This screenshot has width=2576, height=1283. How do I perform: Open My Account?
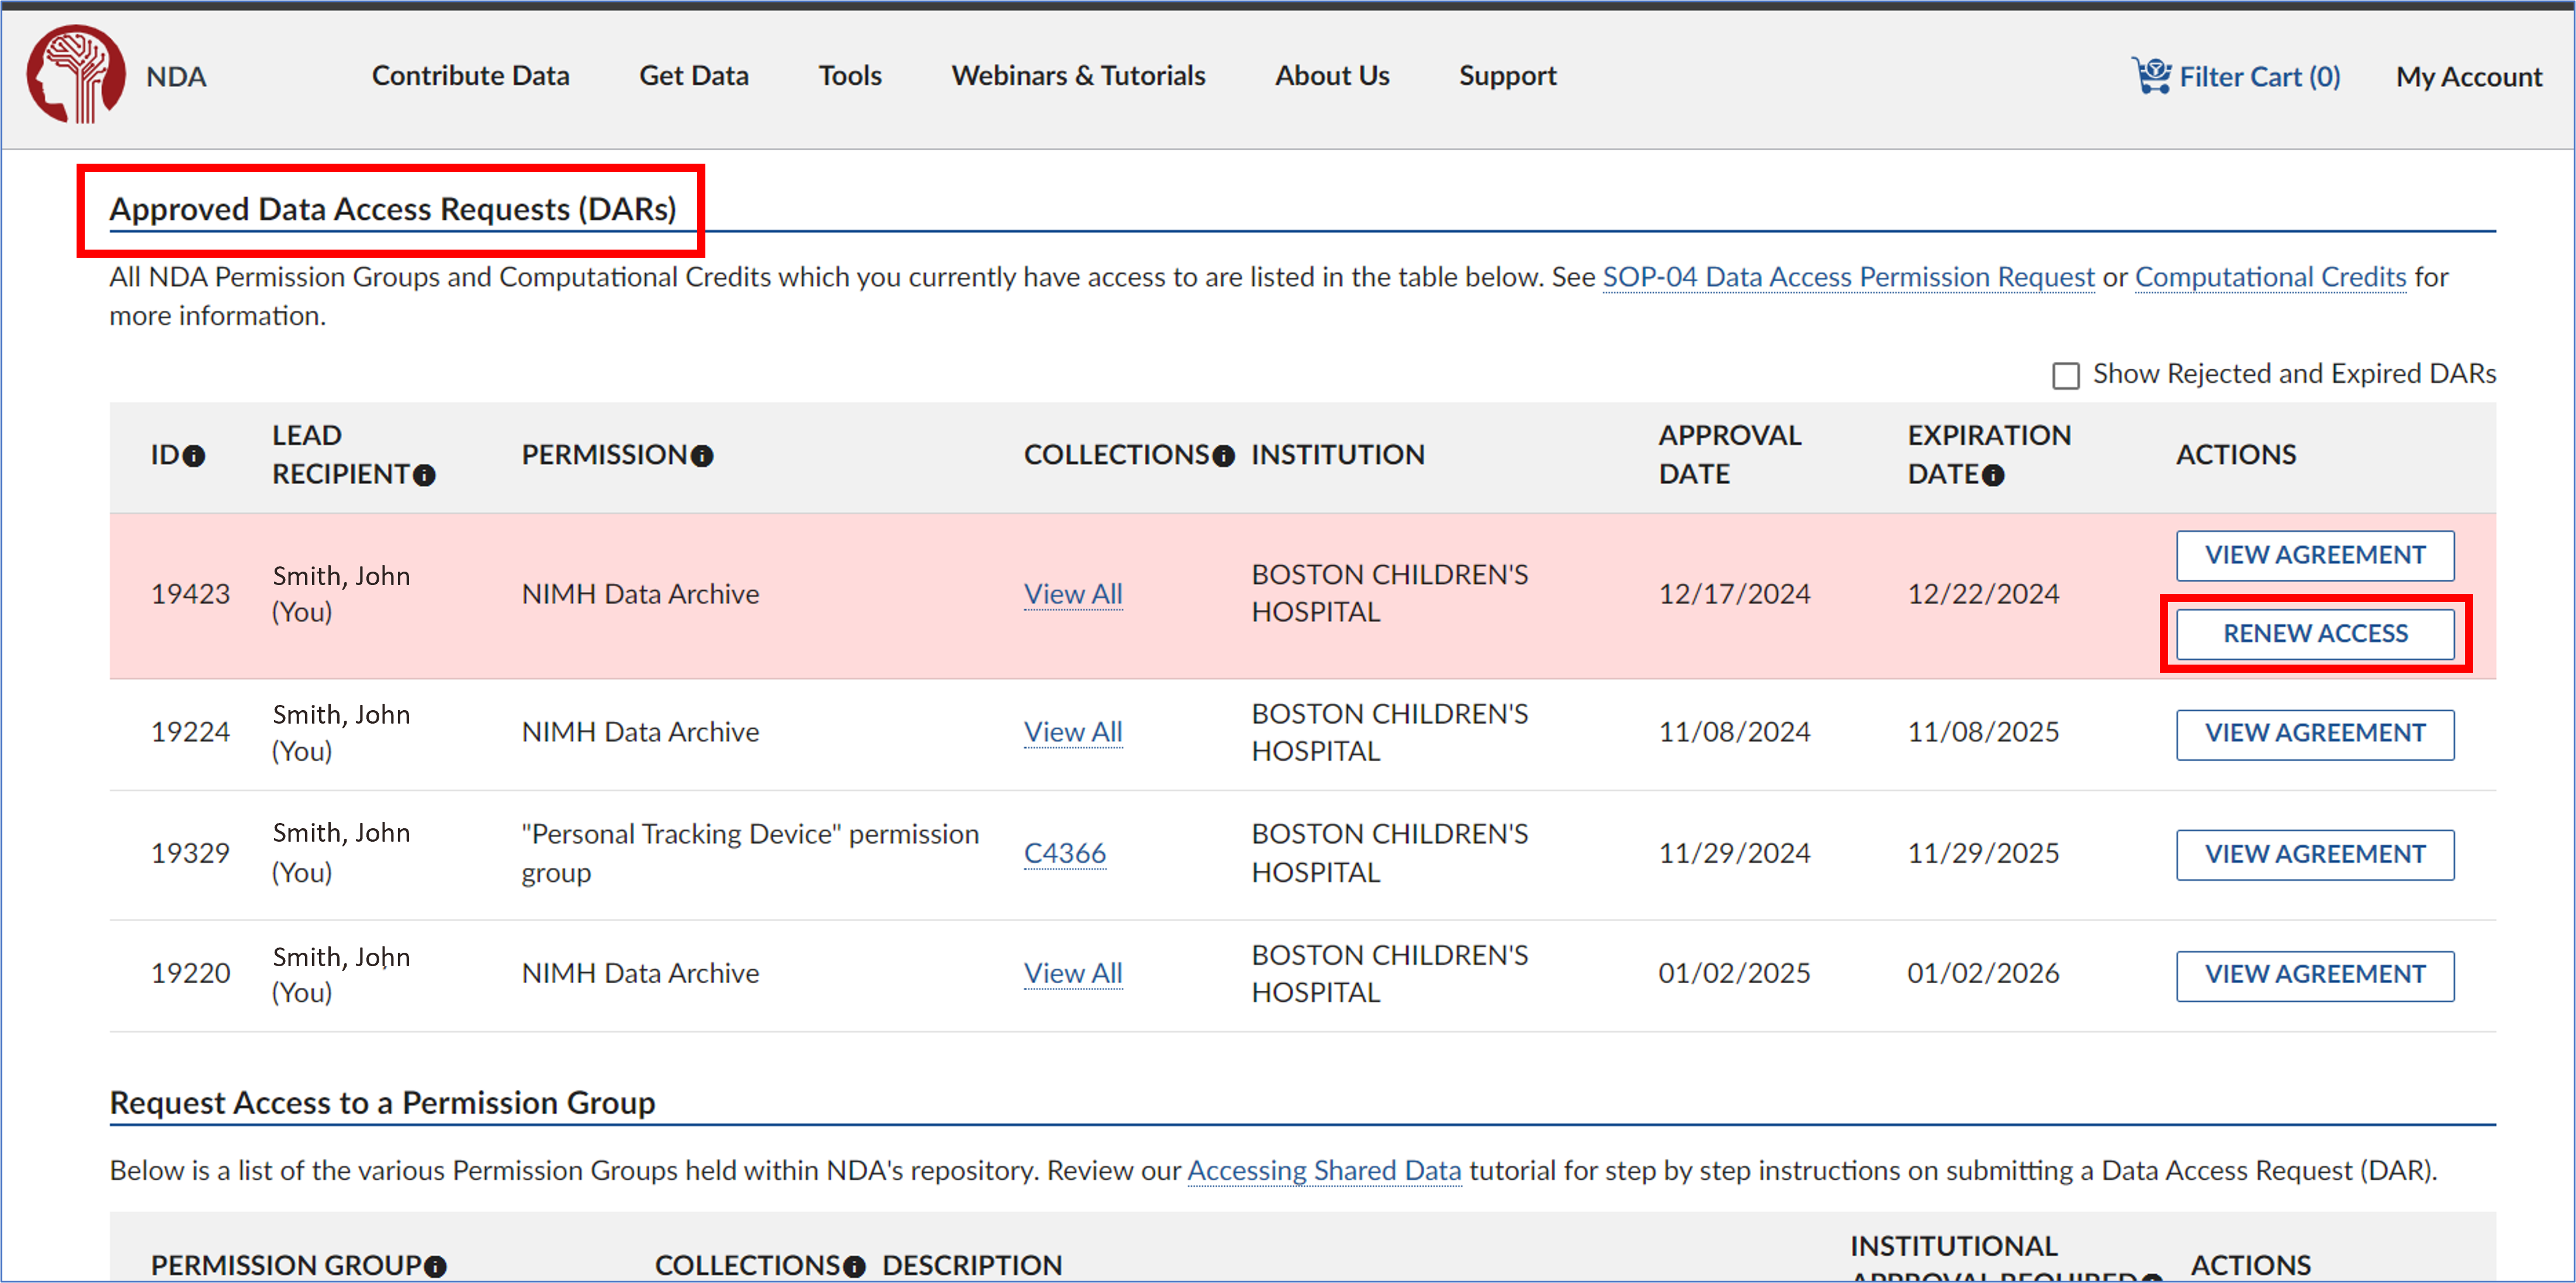click(x=2468, y=77)
